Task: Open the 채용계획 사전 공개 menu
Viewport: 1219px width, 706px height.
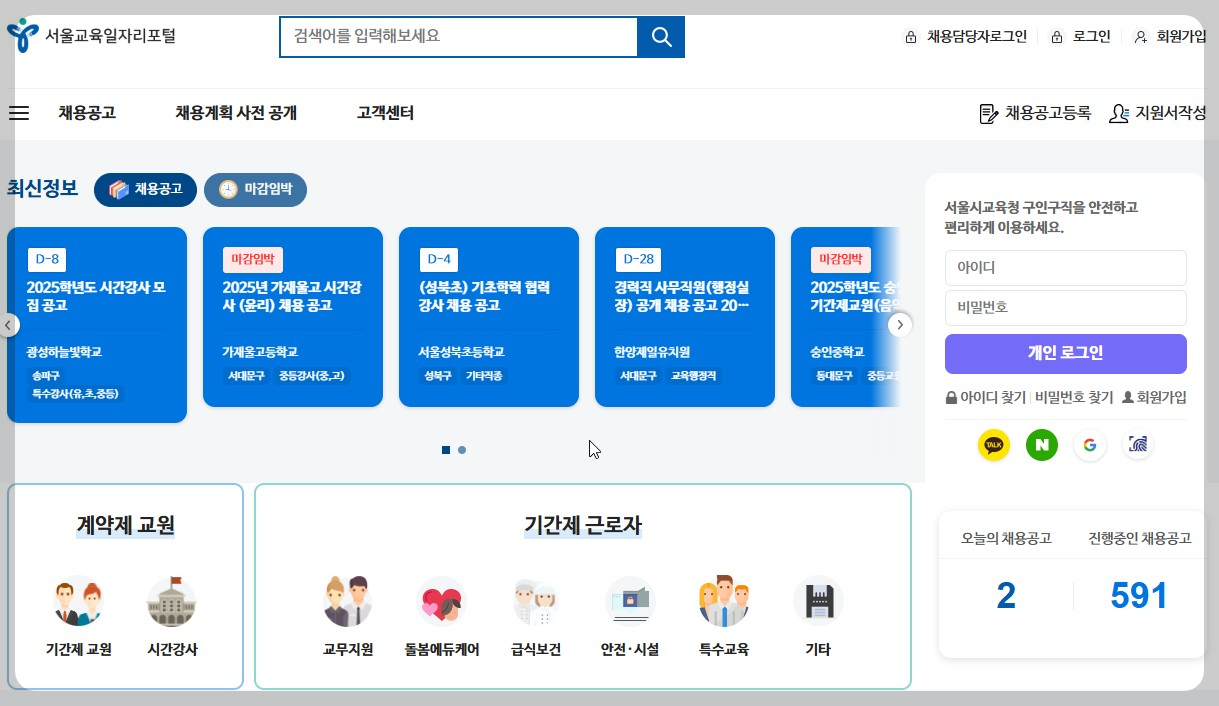Action: [x=236, y=113]
